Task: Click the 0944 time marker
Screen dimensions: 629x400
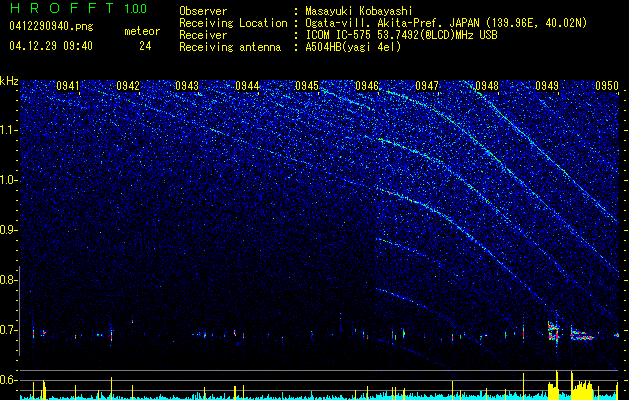Action: tap(247, 86)
